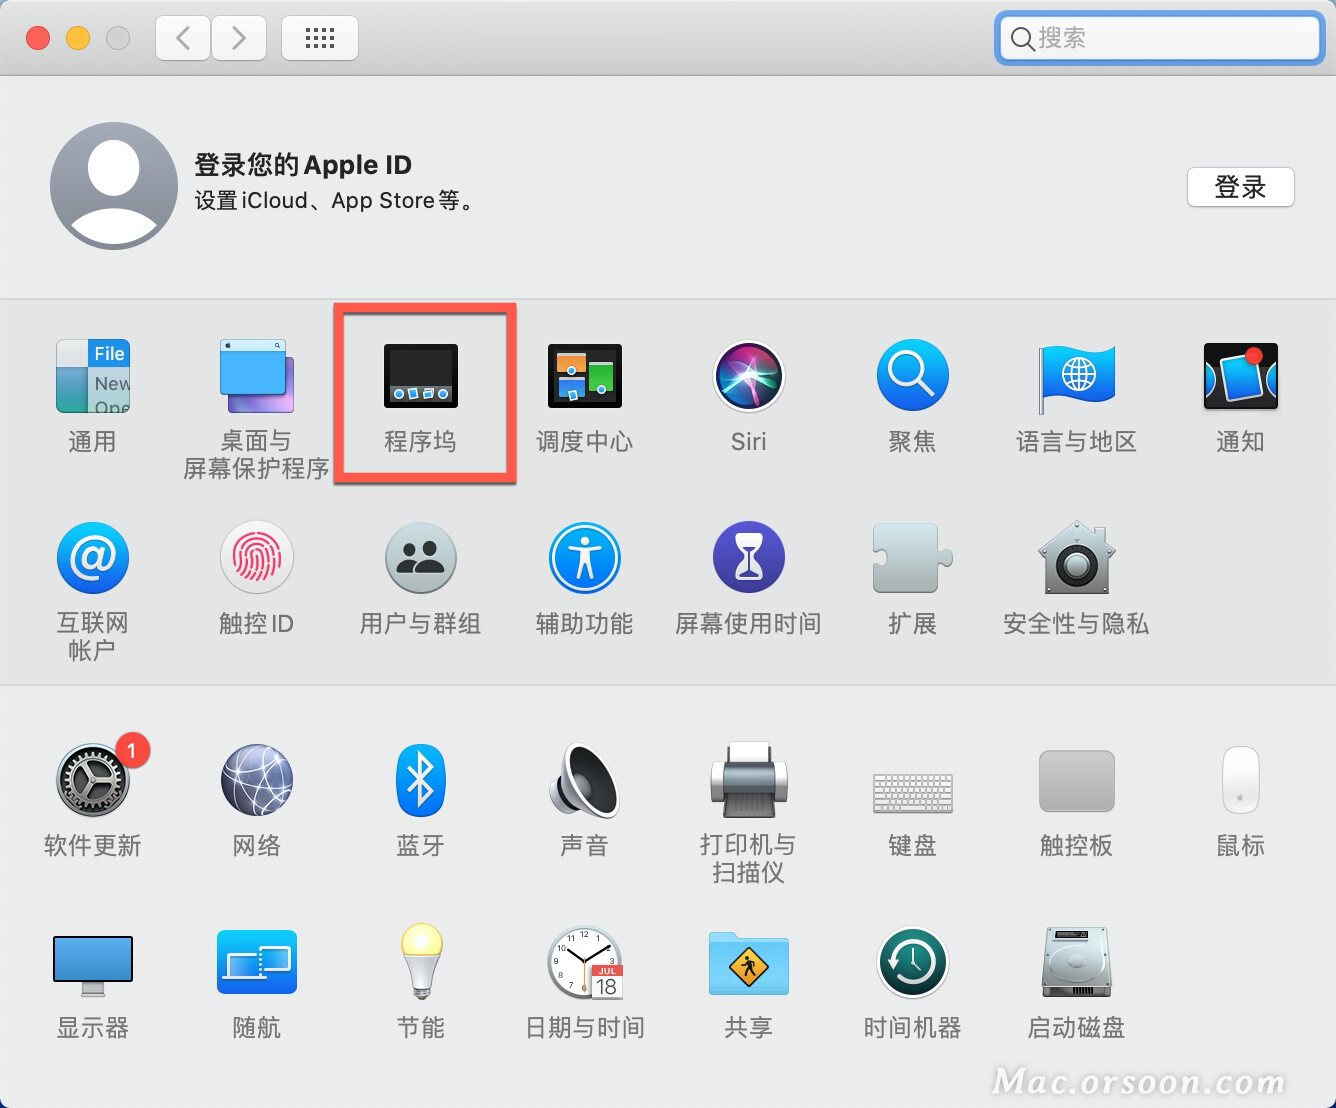Open 蓝牙 (Bluetooth) preferences
The width and height of the screenshot is (1336, 1108).
pos(420,779)
